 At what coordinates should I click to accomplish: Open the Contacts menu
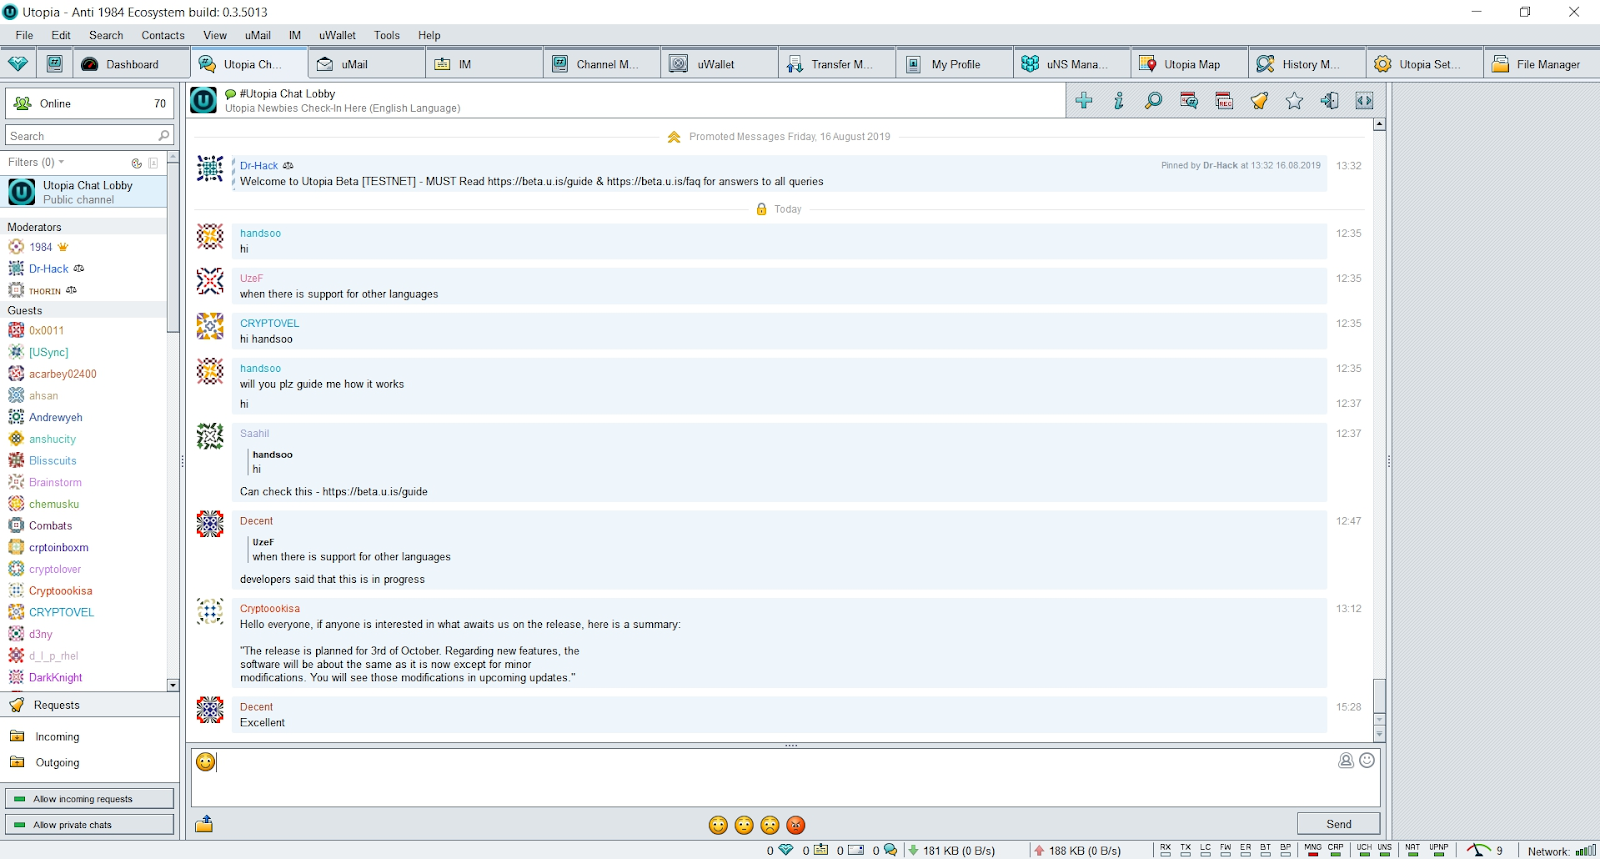(x=163, y=35)
